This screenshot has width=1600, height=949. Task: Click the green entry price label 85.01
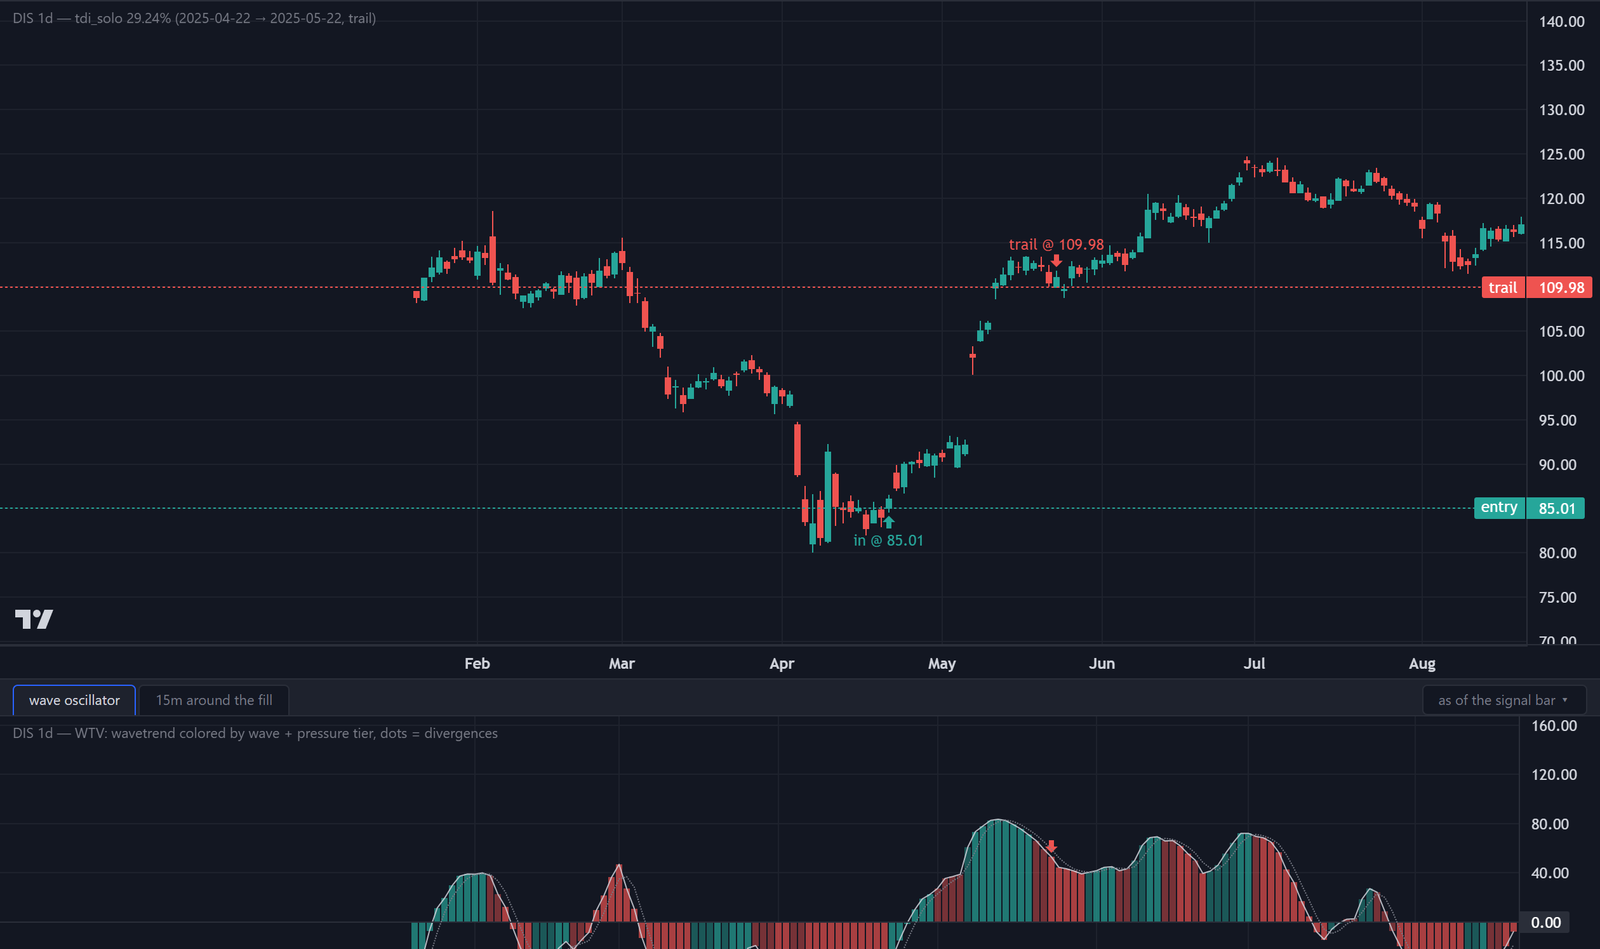tap(1556, 508)
